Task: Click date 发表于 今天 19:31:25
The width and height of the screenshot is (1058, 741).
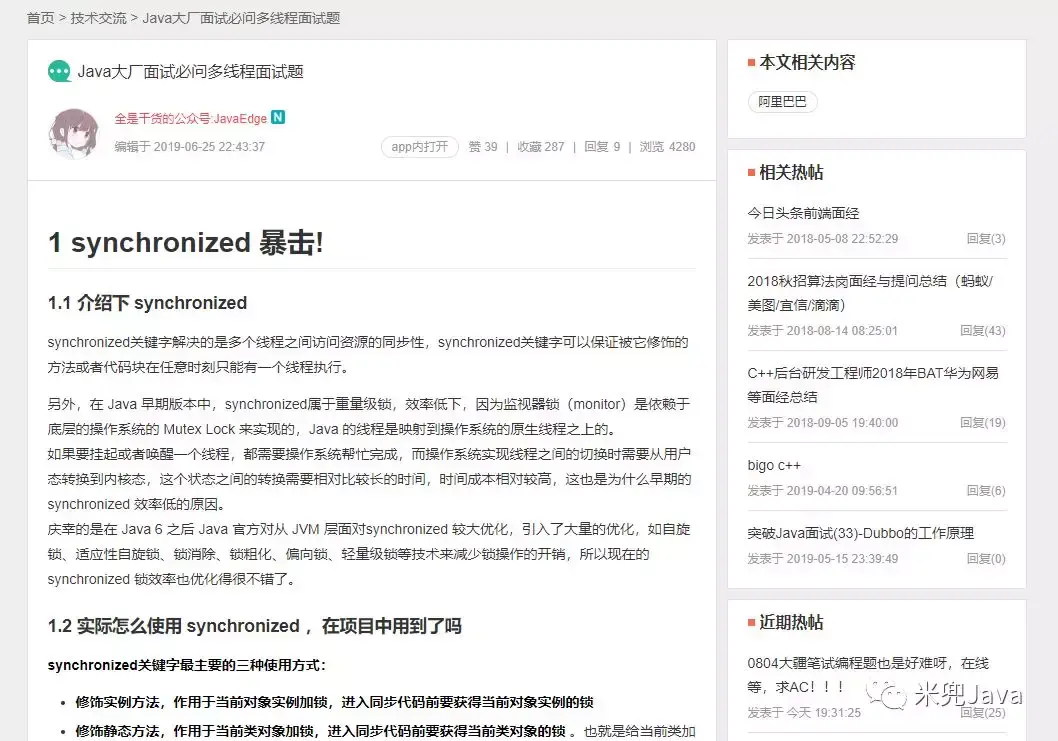Action: pyautogui.click(x=804, y=713)
